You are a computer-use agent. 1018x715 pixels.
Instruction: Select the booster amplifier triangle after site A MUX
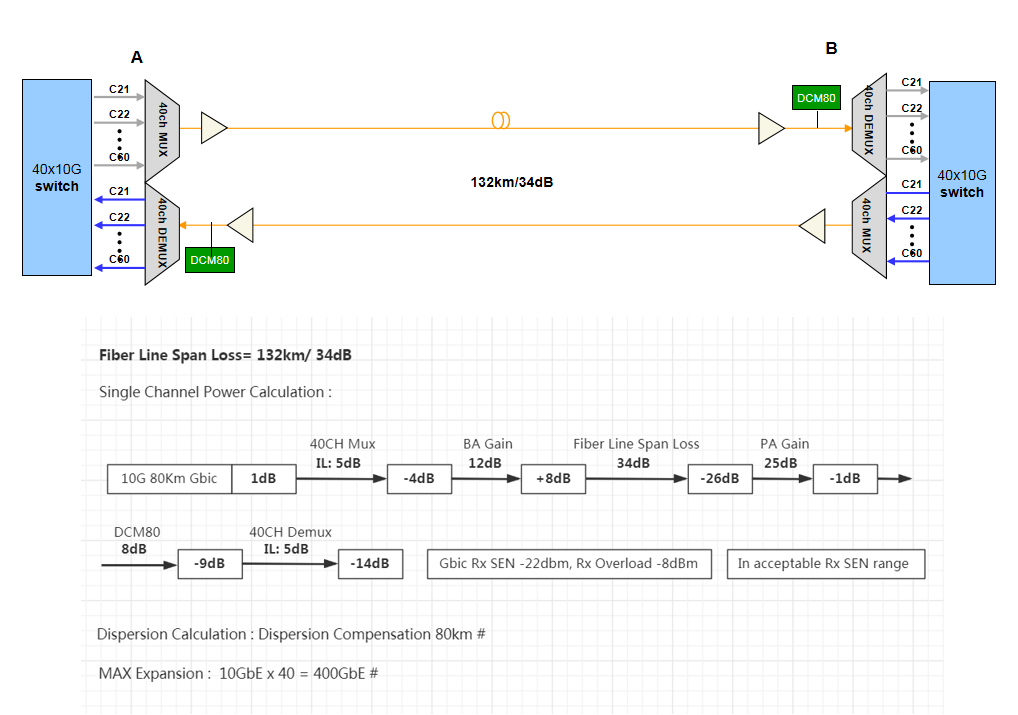pyautogui.click(x=213, y=127)
